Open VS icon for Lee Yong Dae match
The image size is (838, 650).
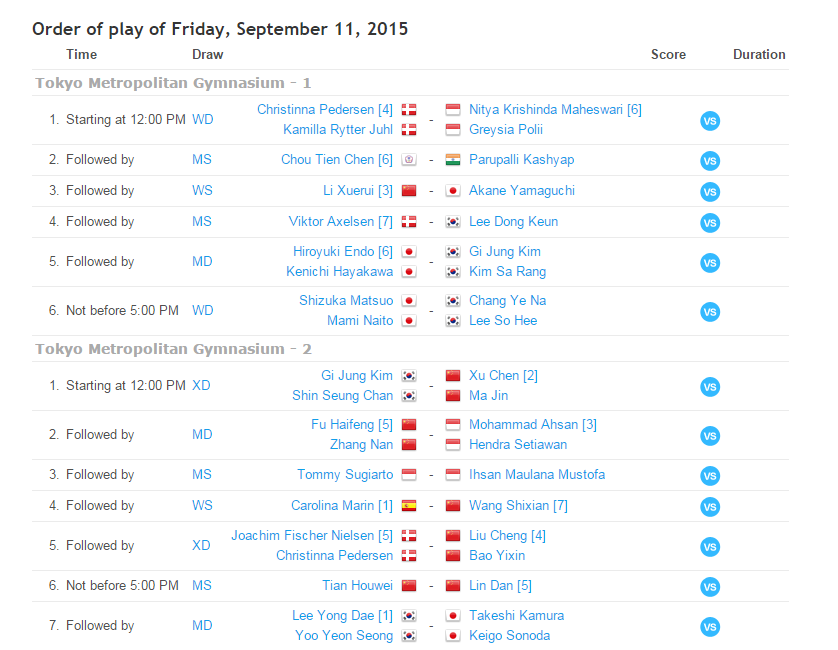710,627
